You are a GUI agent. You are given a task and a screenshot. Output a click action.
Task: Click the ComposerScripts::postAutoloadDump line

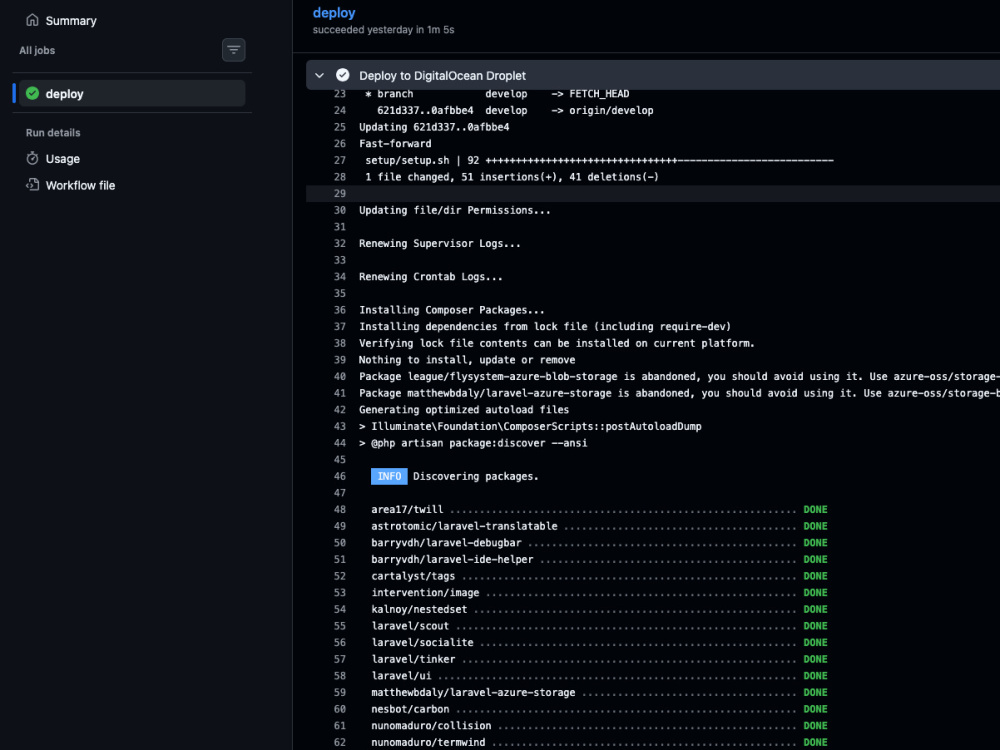pyautogui.click(x=530, y=426)
